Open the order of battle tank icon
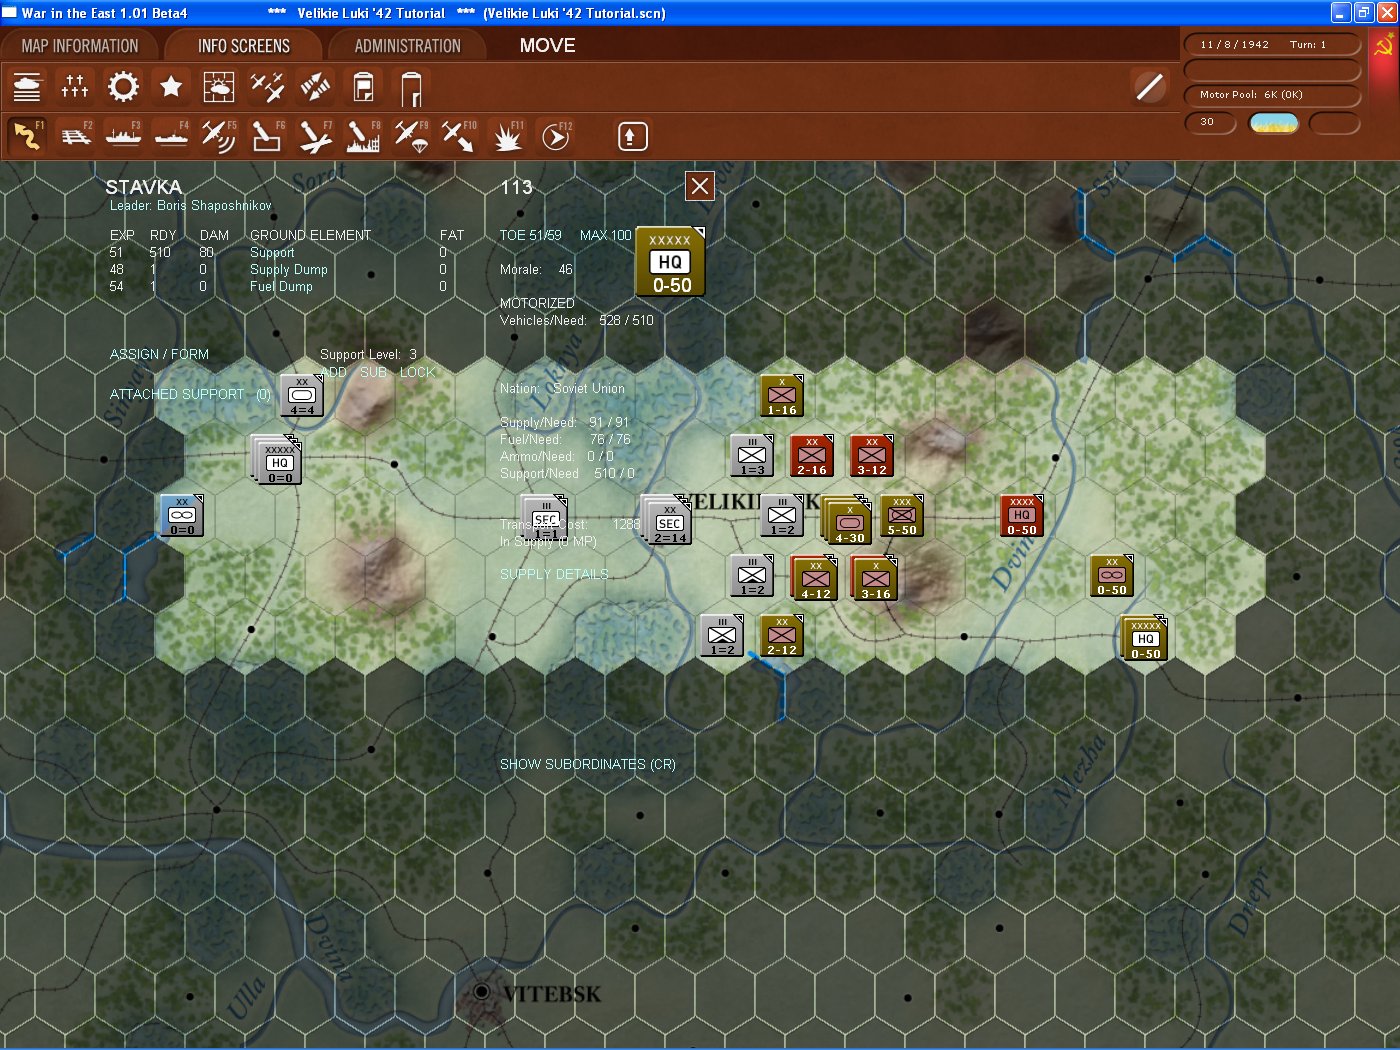The height and width of the screenshot is (1050, 1400). (27, 87)
